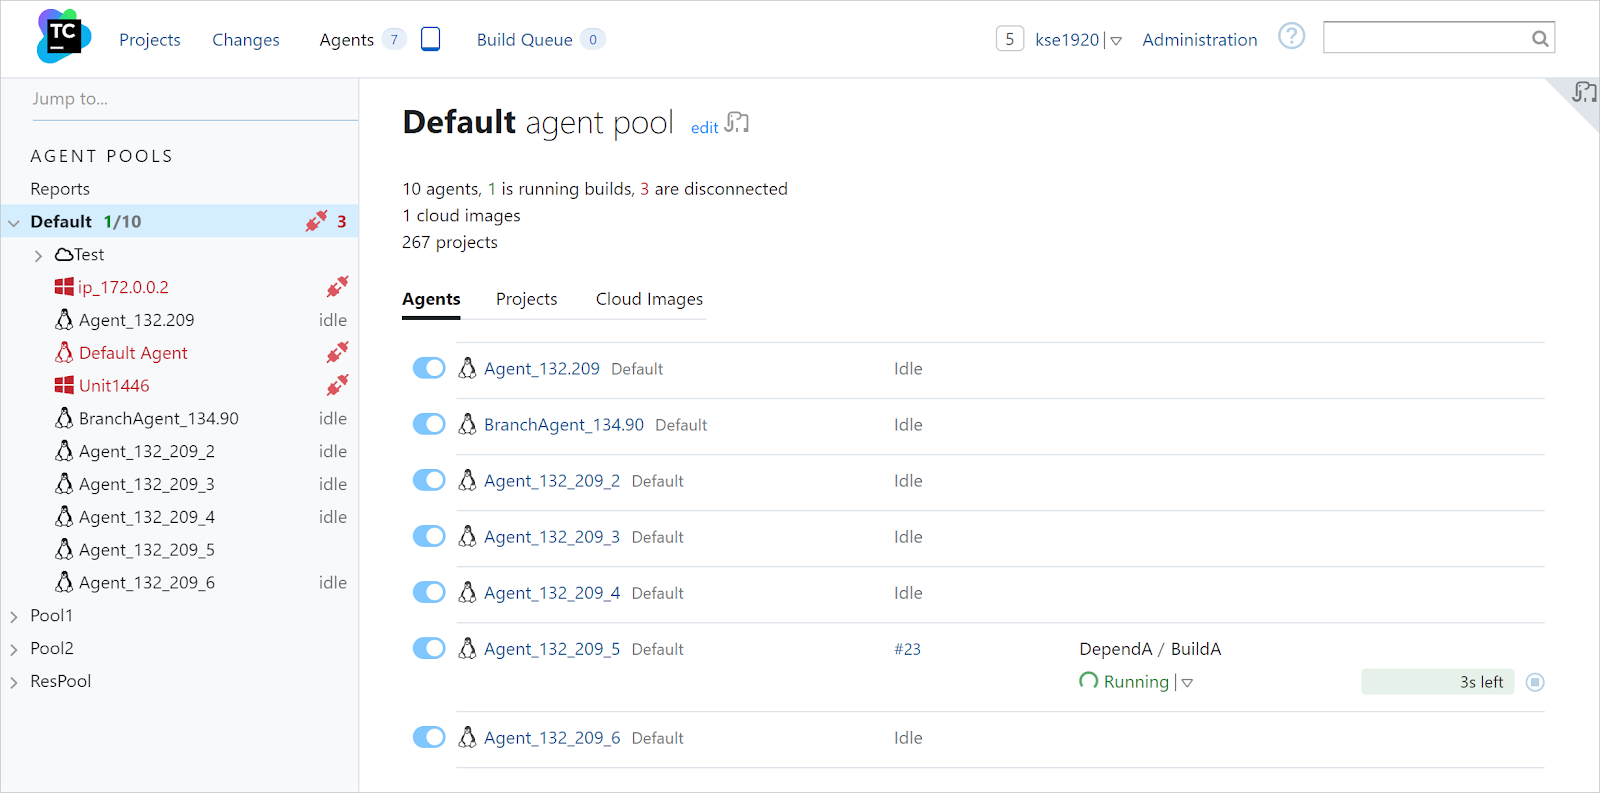This screenshot has height=793, width=1600.
Task: Click disconnected plug icon for Unit1446
Action: pyautogui.click(x=337, y=385)
